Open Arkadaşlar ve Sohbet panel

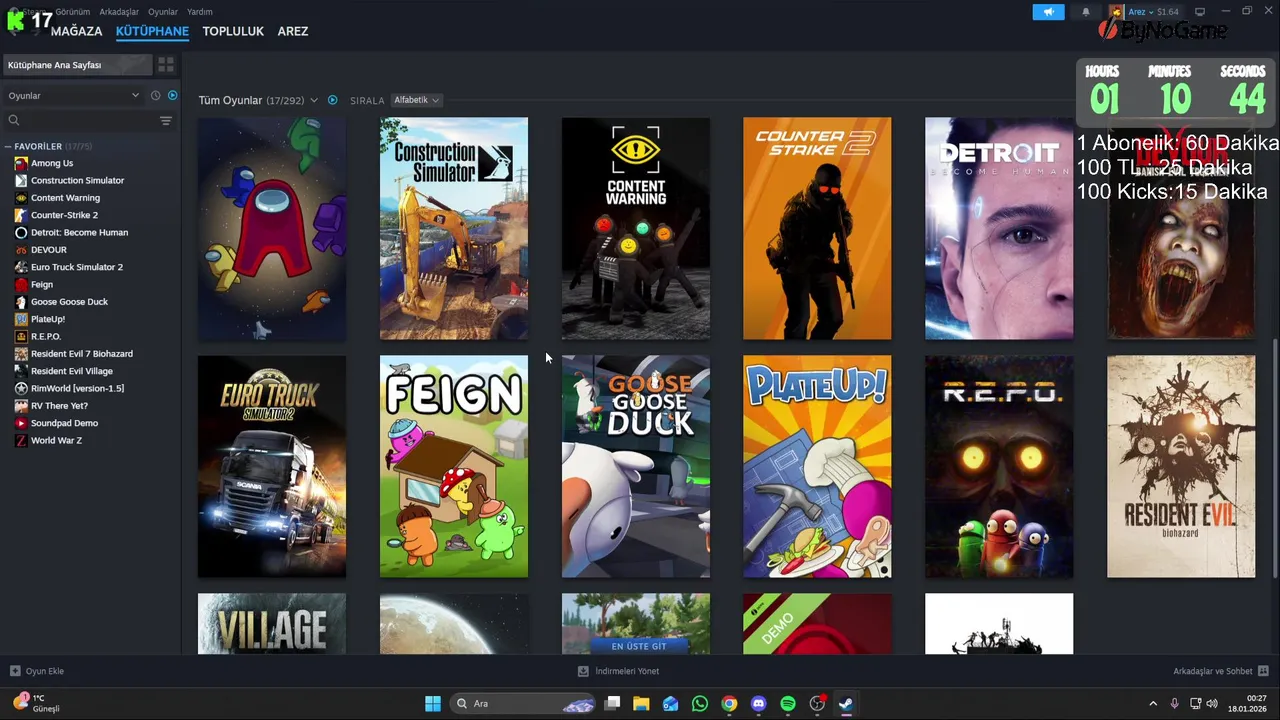pyautogui.click(x=1221, y=671)
